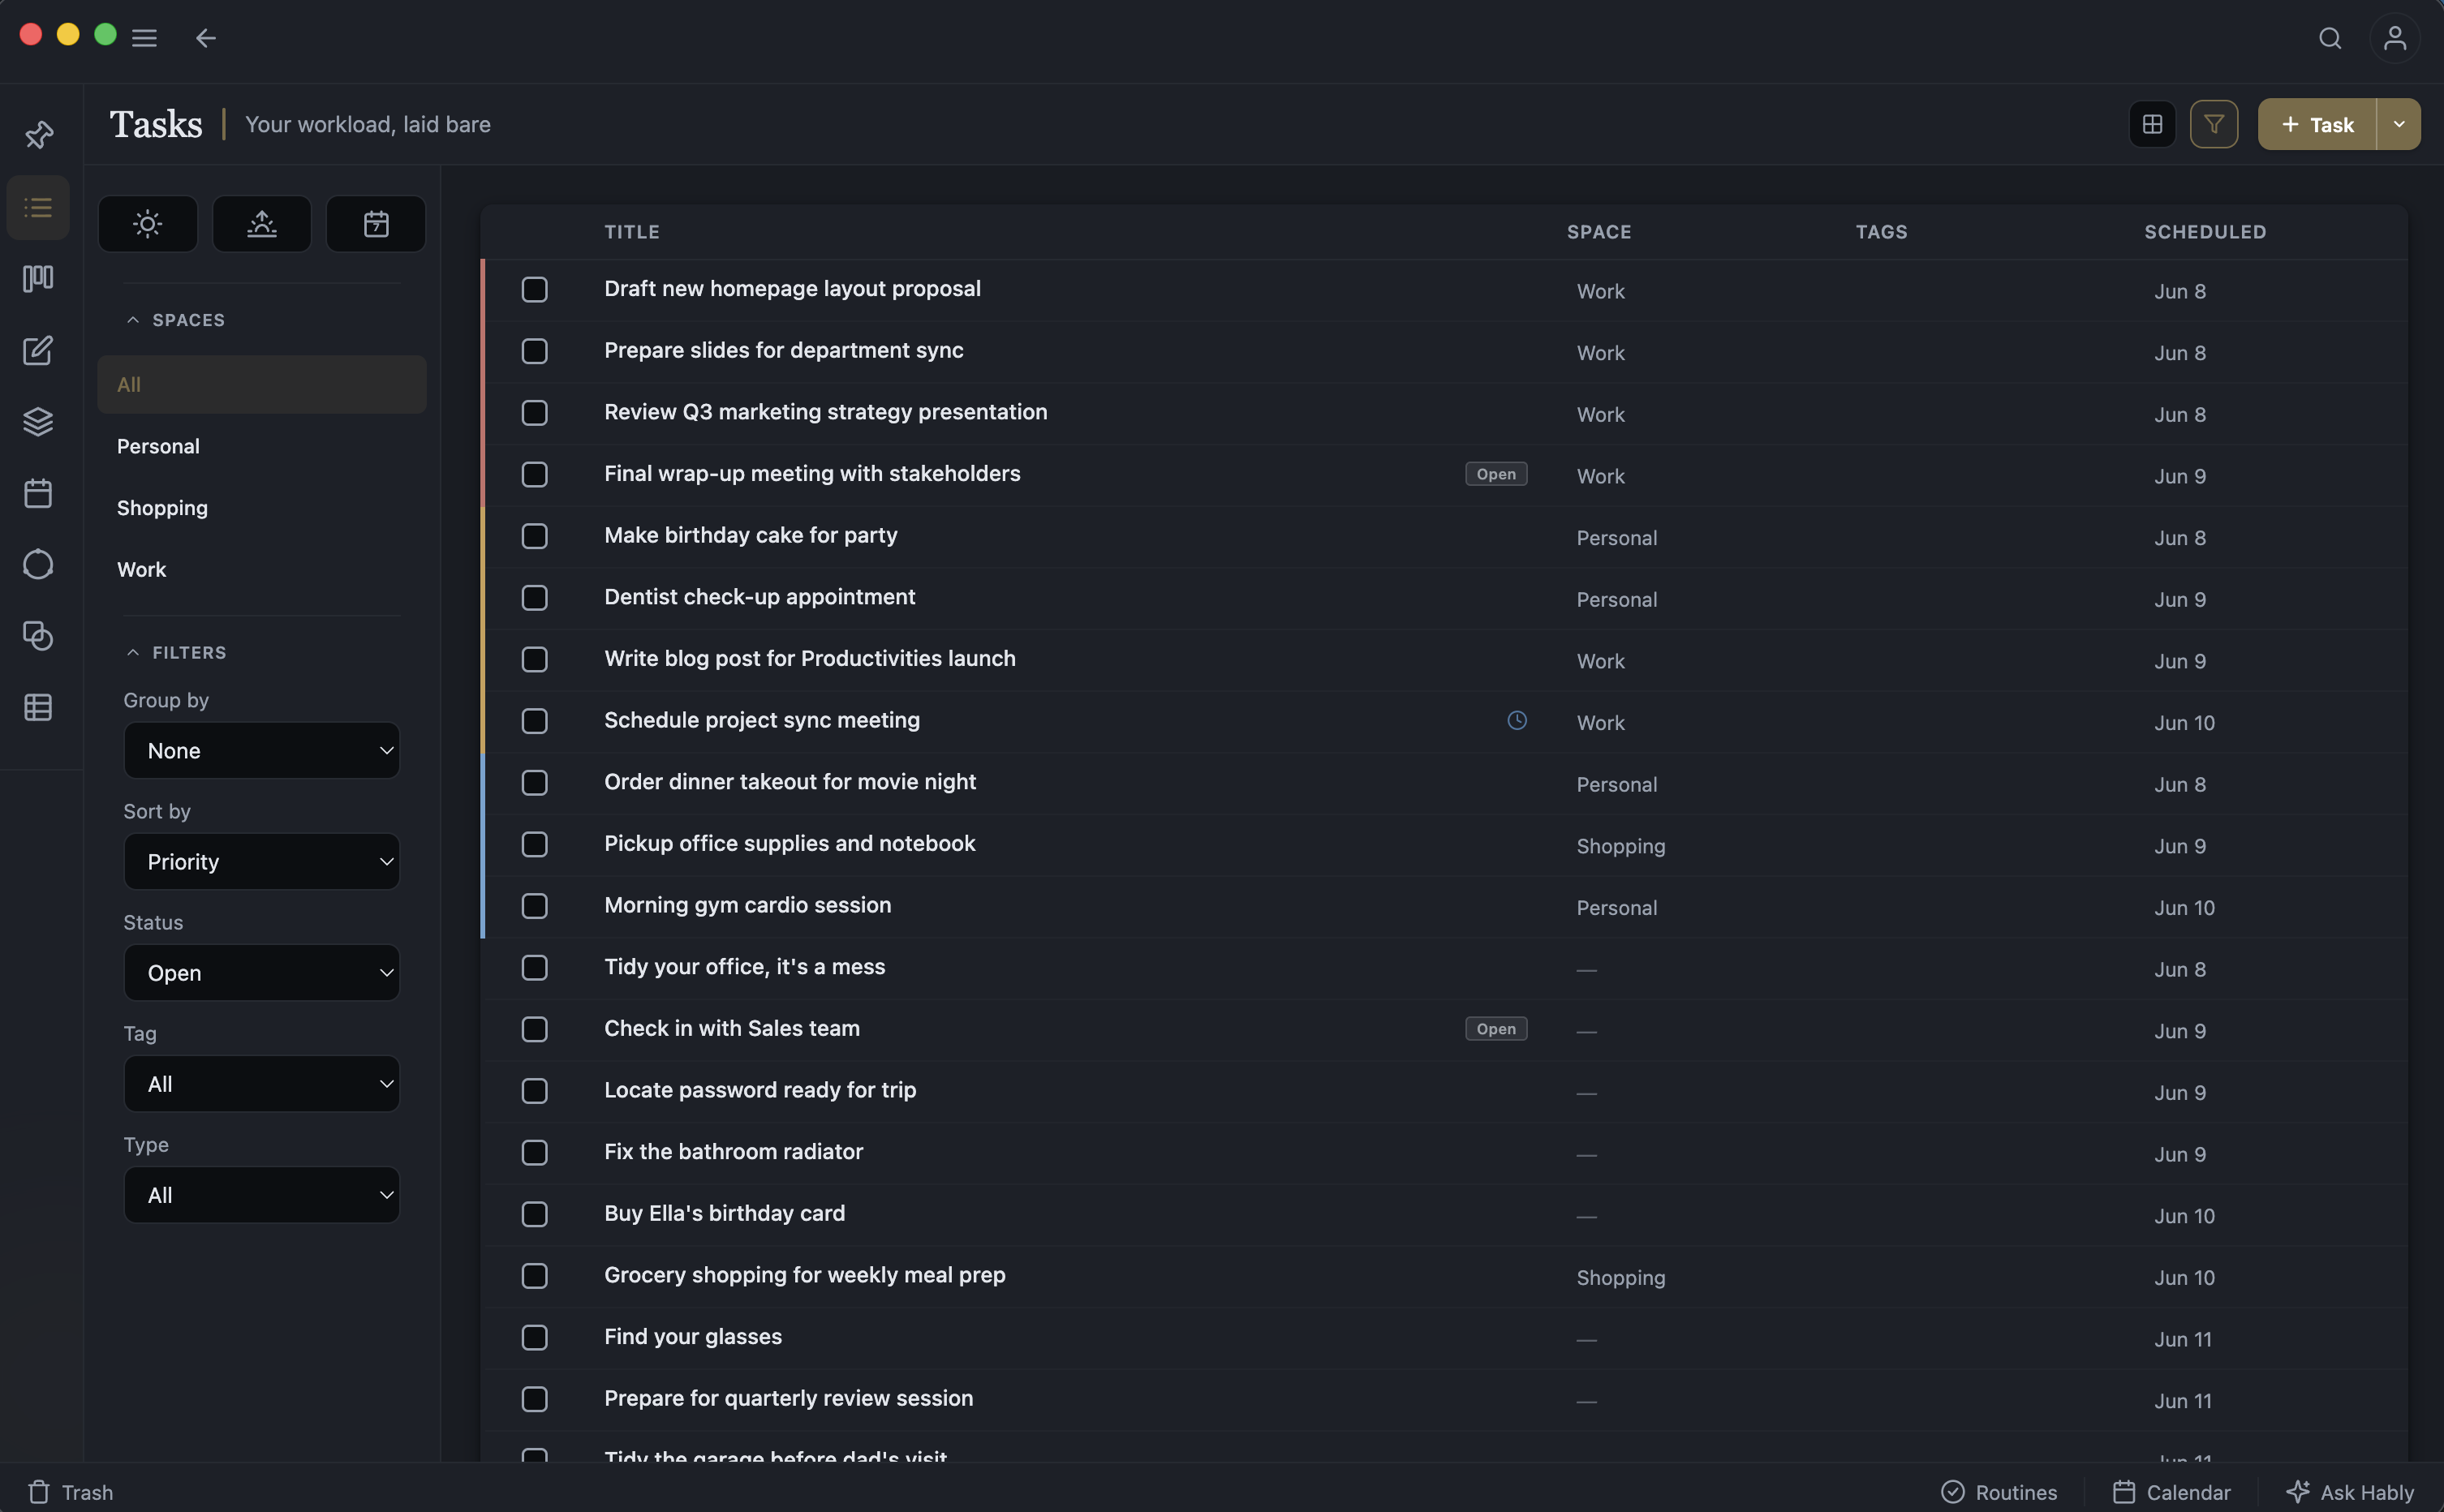Click the TAGS column header

1881,232
